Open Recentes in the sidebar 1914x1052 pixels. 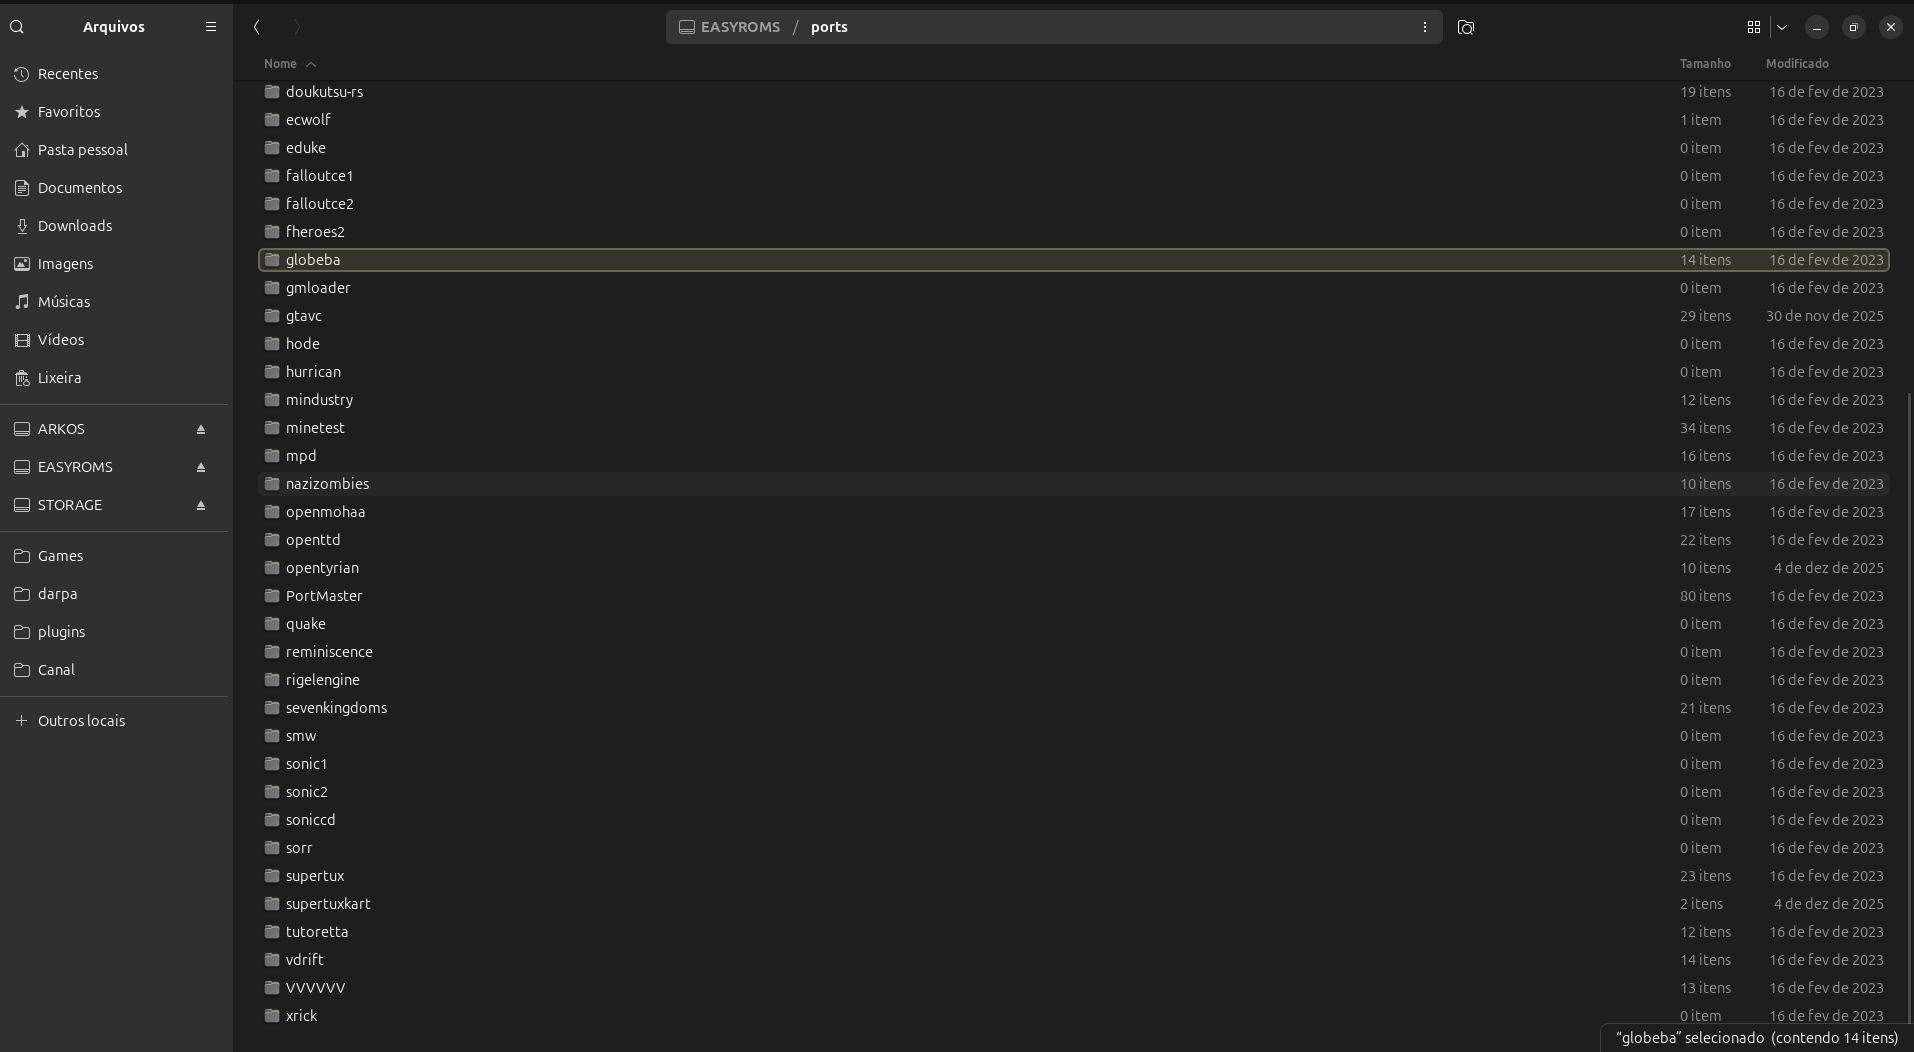[68, 74]
